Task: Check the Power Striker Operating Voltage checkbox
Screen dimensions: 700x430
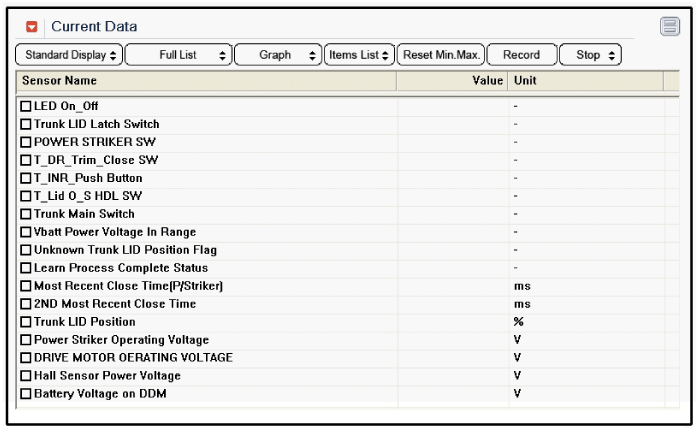Action: click(x=26, y=340)
